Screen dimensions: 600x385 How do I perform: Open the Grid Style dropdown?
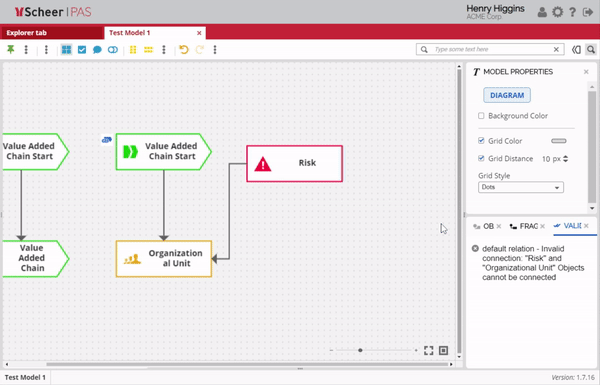pyautogui.click(x=520, y=187)
